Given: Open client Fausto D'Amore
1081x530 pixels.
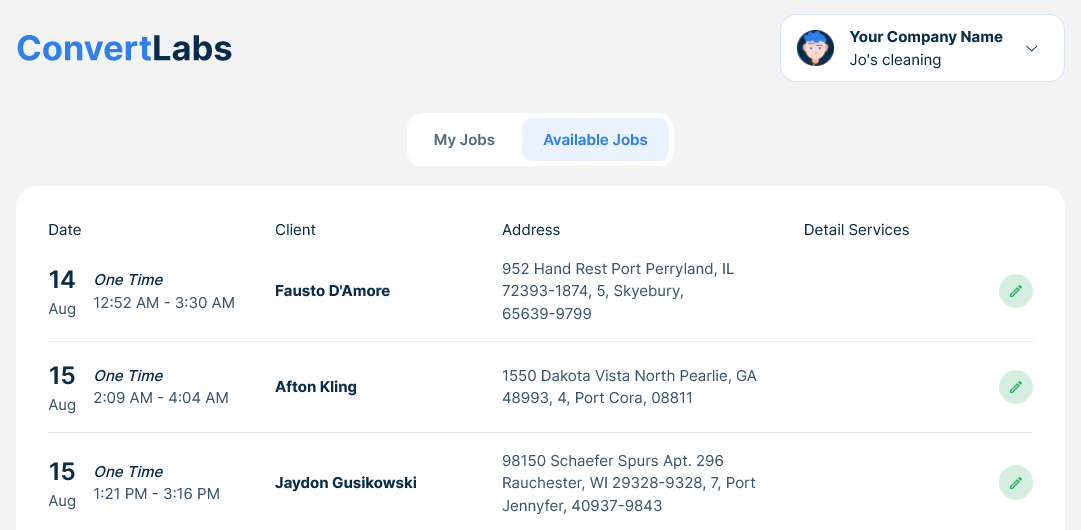Looking at the screenshot, I should coord(332,291).
